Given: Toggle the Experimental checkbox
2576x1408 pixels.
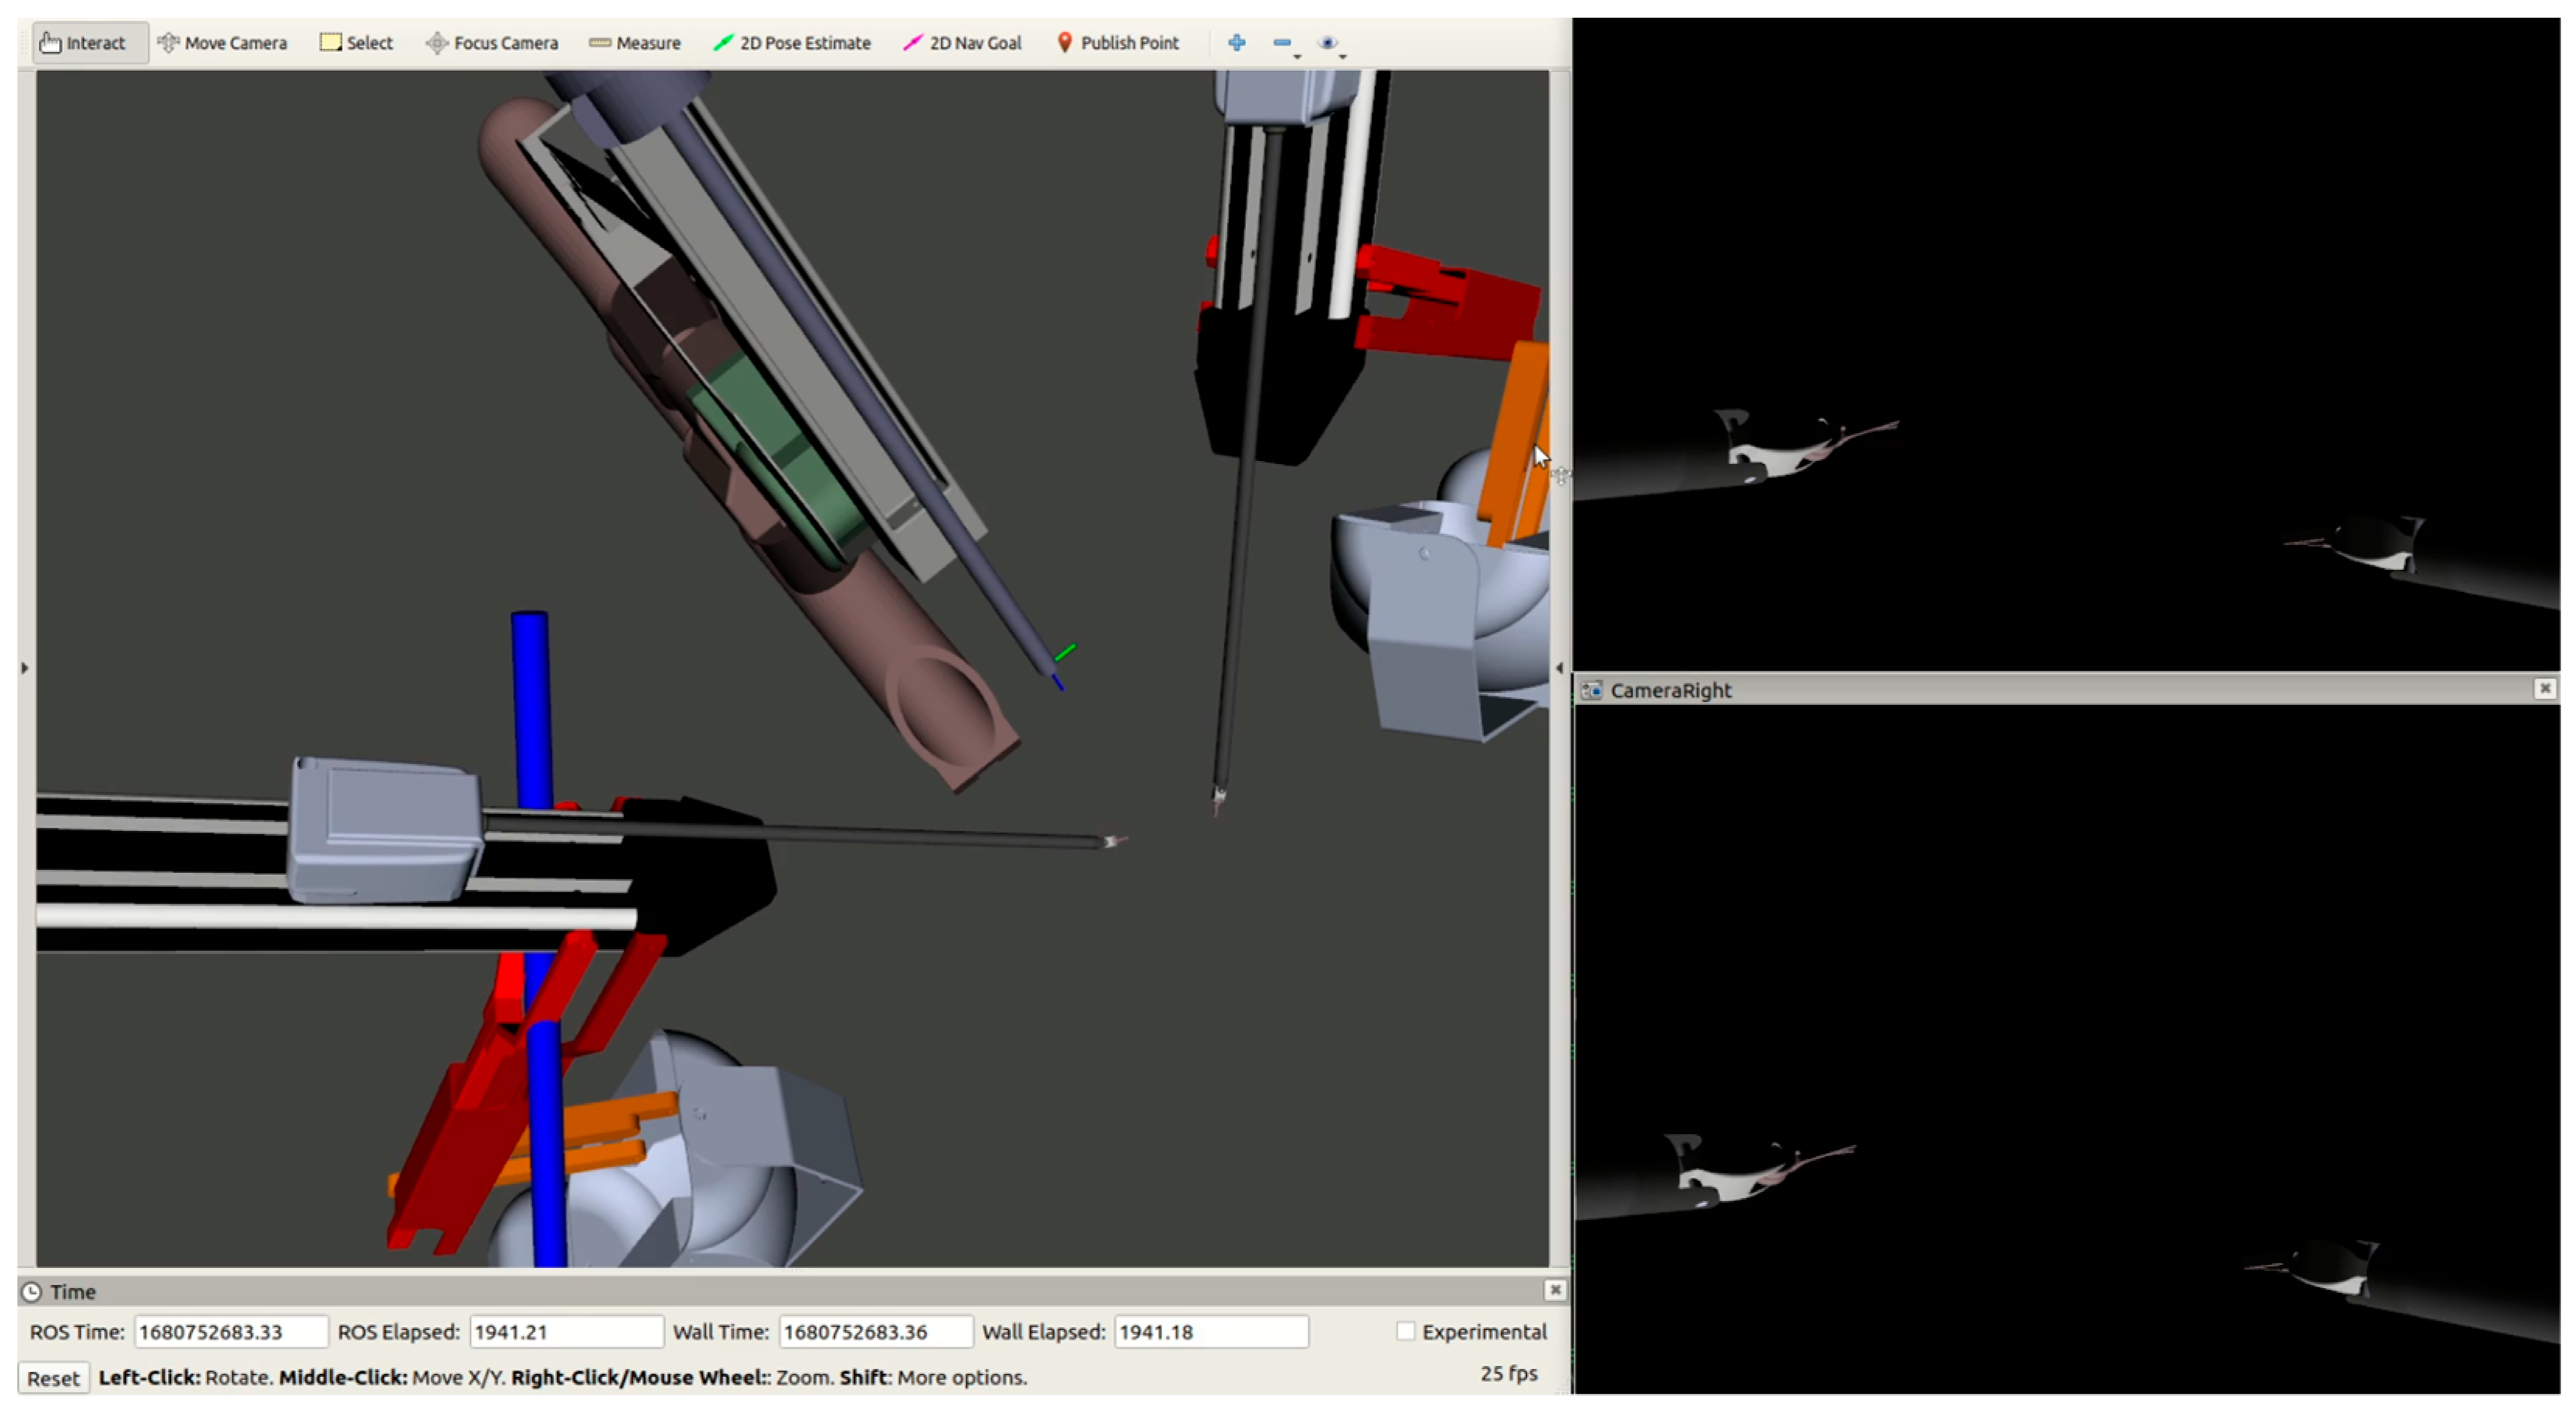Looking at the screenshot, I should [1405, 1331].
